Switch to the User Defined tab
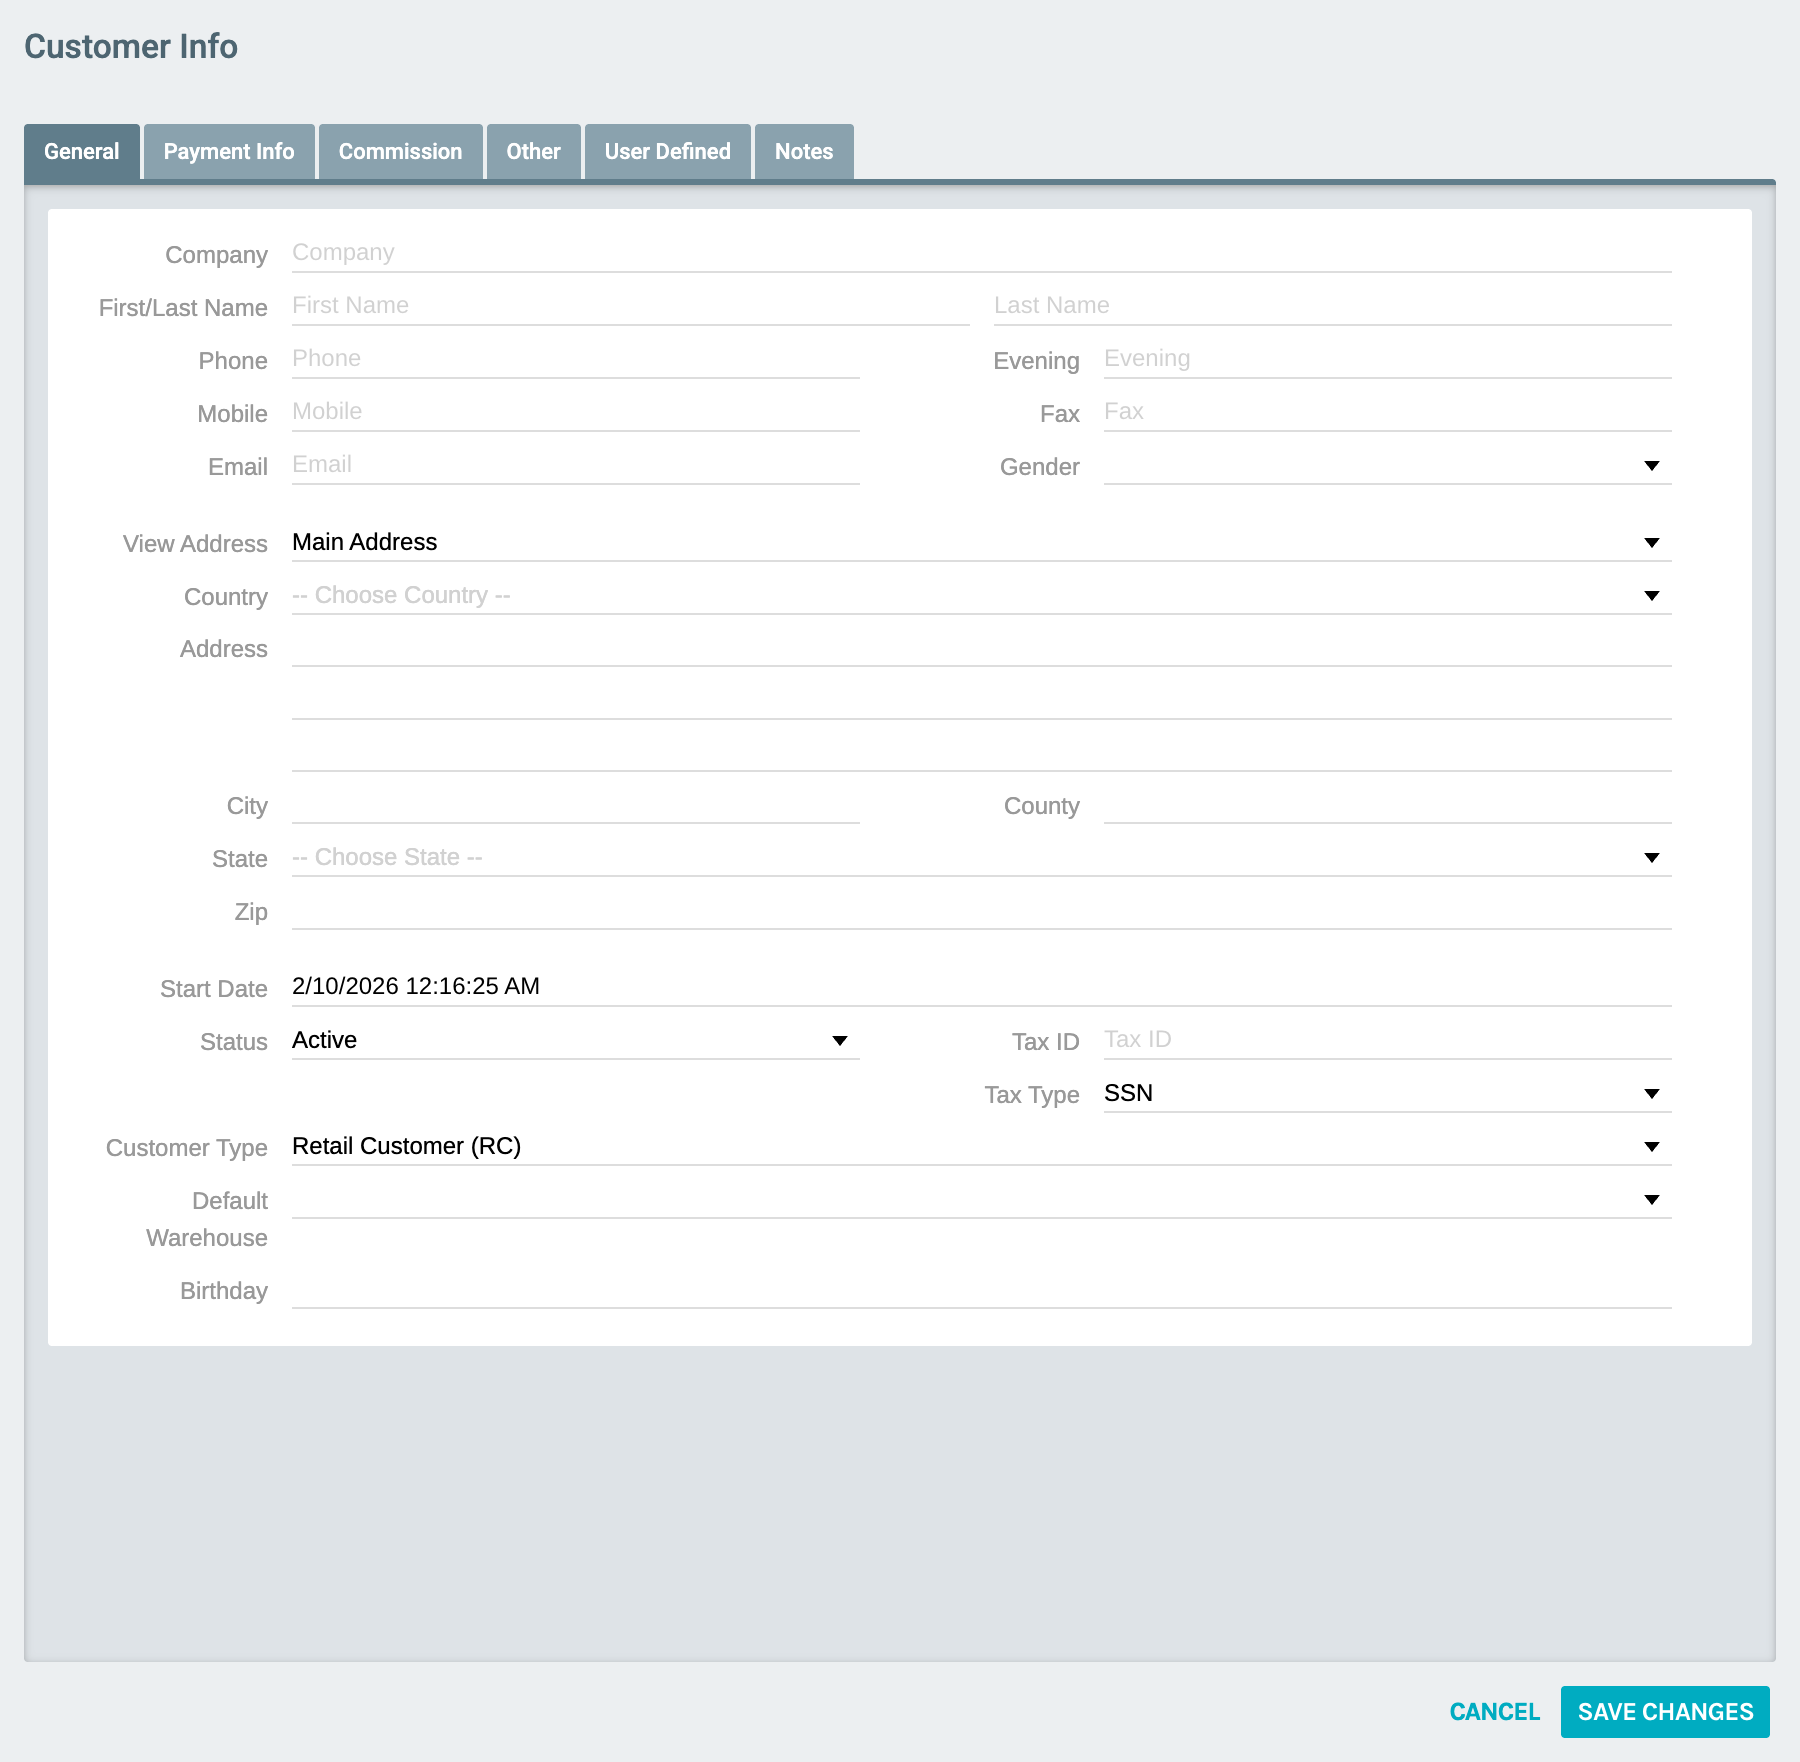The width and height of the screenshot is (1800, 1762). coord(667,151)
